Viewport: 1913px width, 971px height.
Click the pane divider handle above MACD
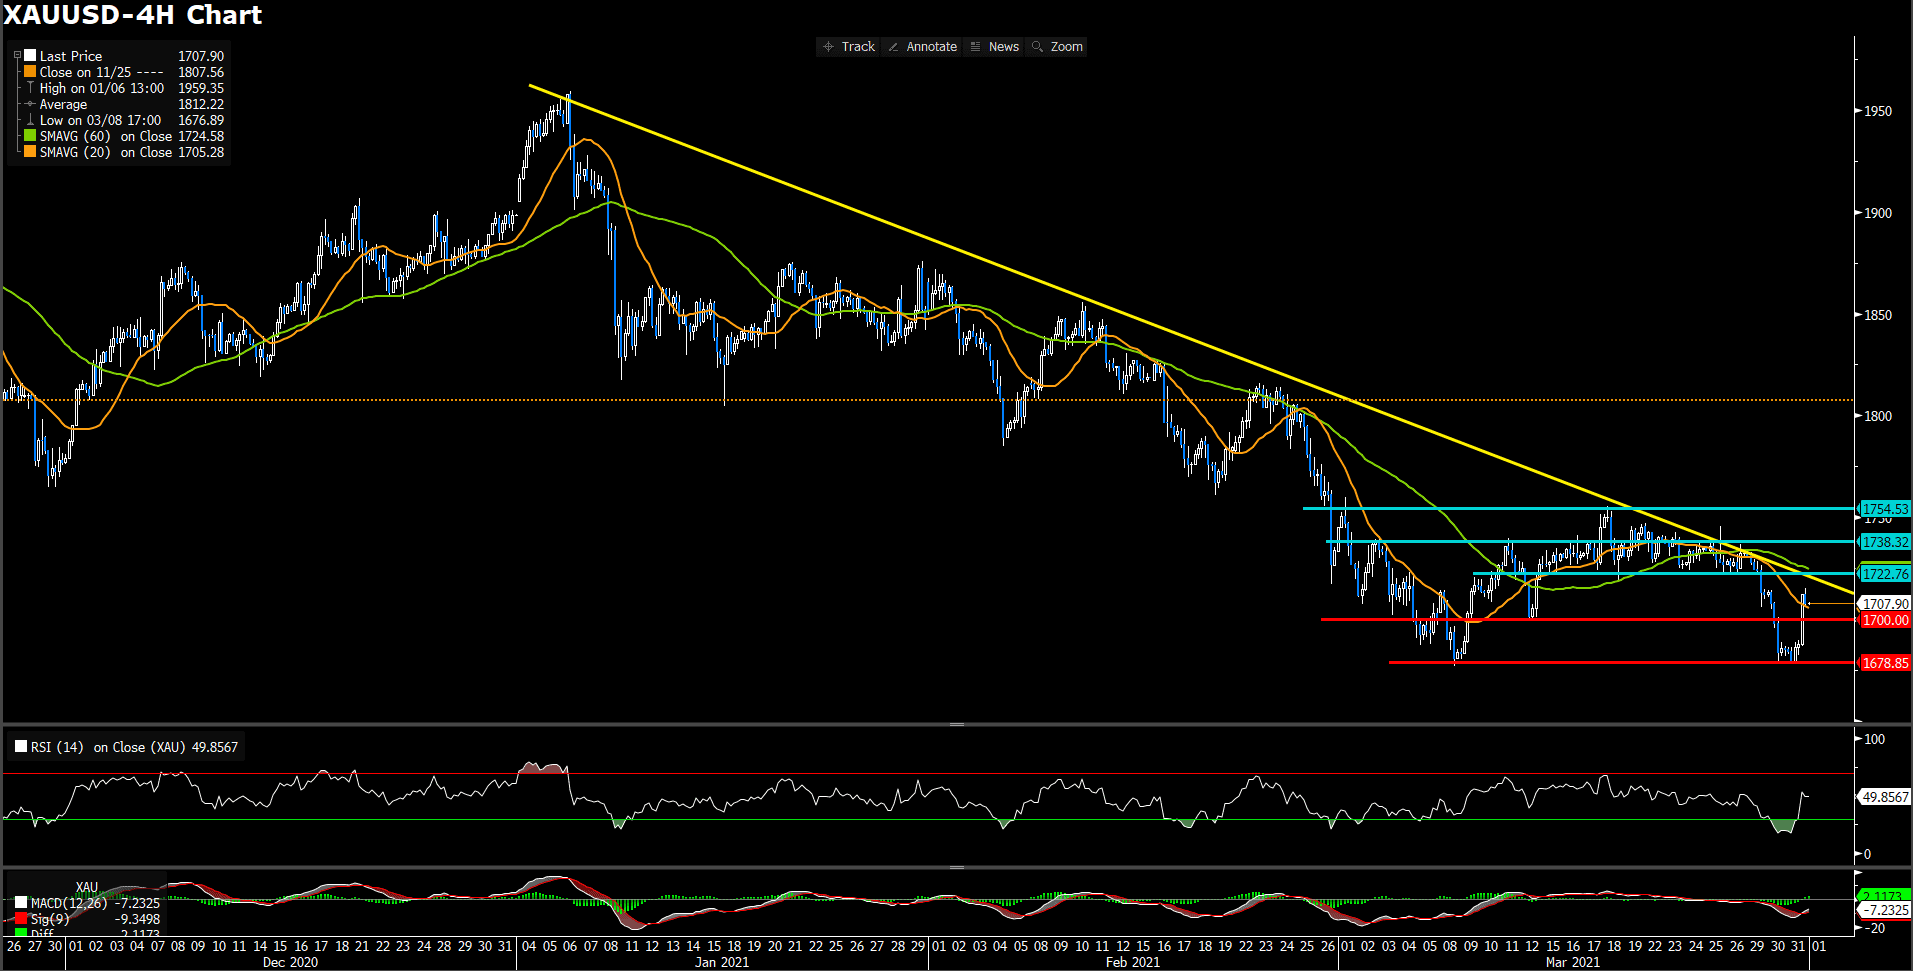956,867
